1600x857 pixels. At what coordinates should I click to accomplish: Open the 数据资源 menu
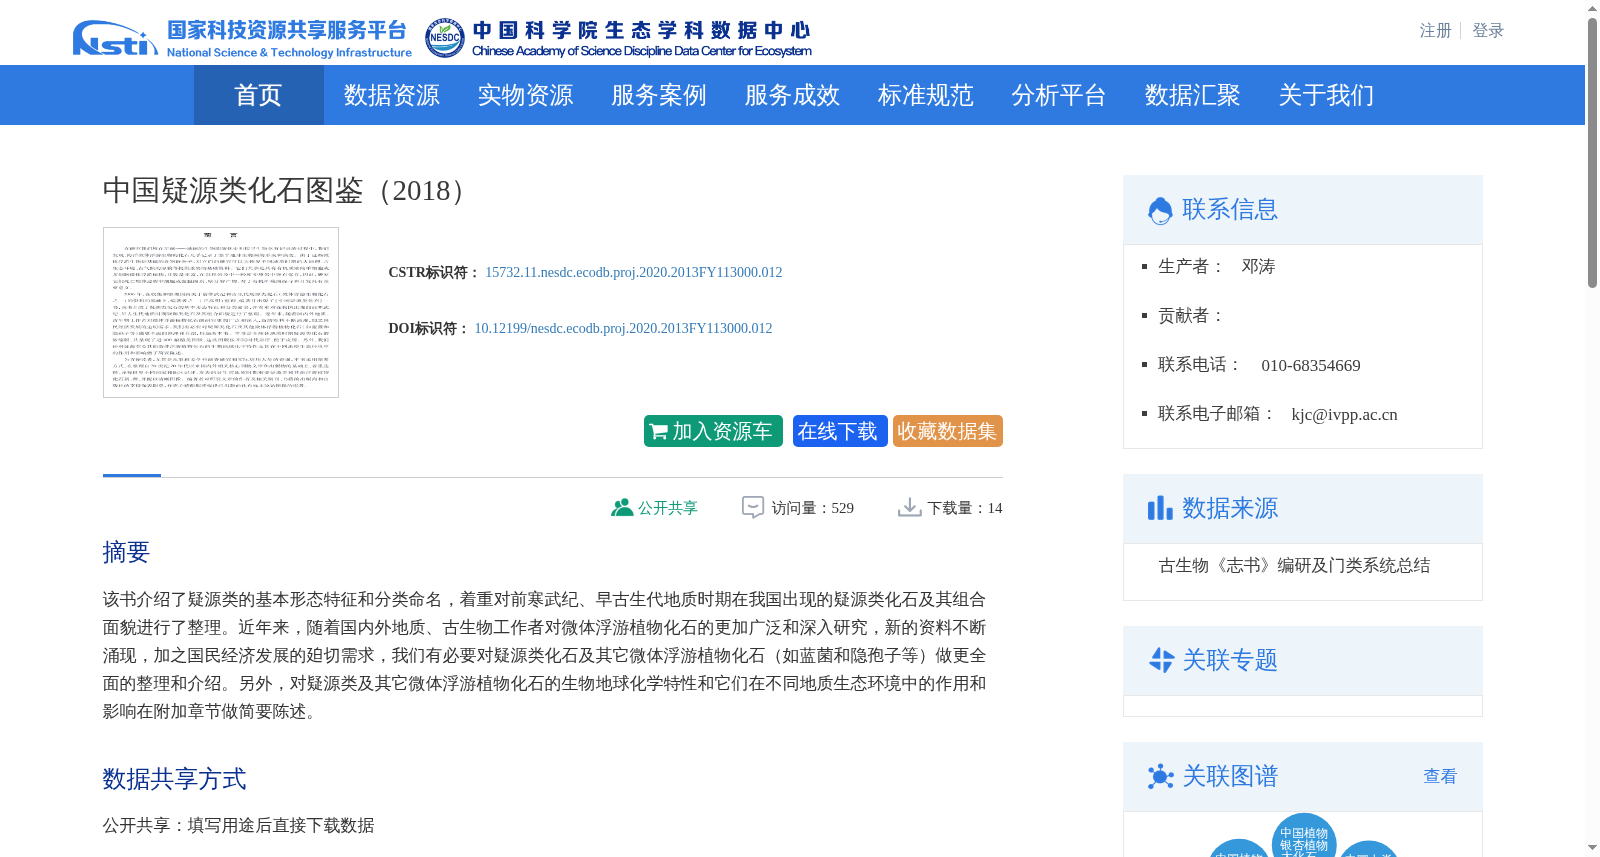[392, 95]
